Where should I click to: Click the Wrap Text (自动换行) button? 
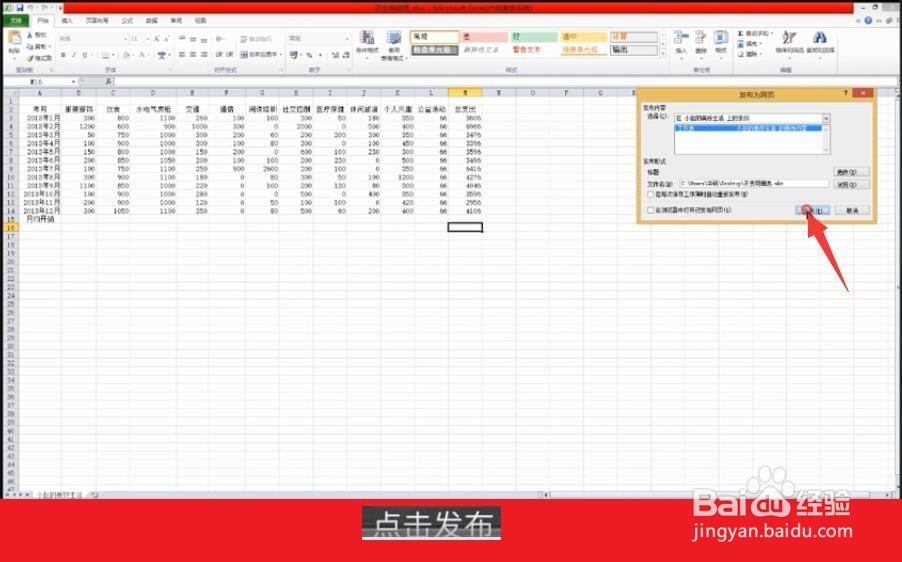(256, 39)
